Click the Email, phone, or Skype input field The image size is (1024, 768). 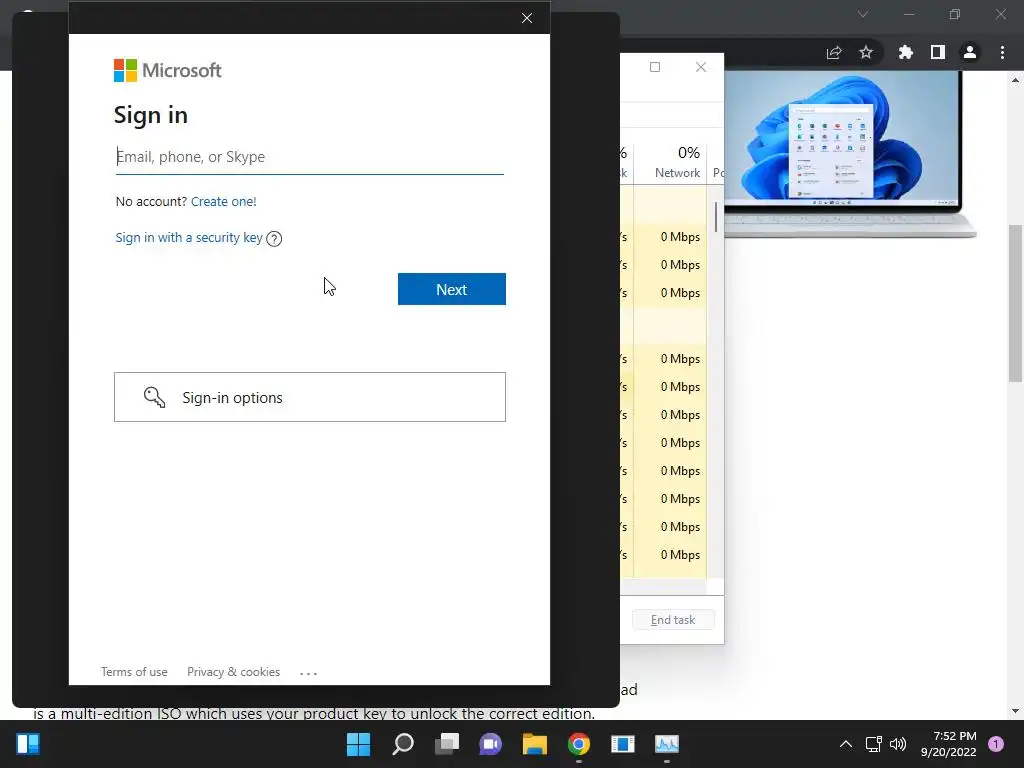point(310,157)
